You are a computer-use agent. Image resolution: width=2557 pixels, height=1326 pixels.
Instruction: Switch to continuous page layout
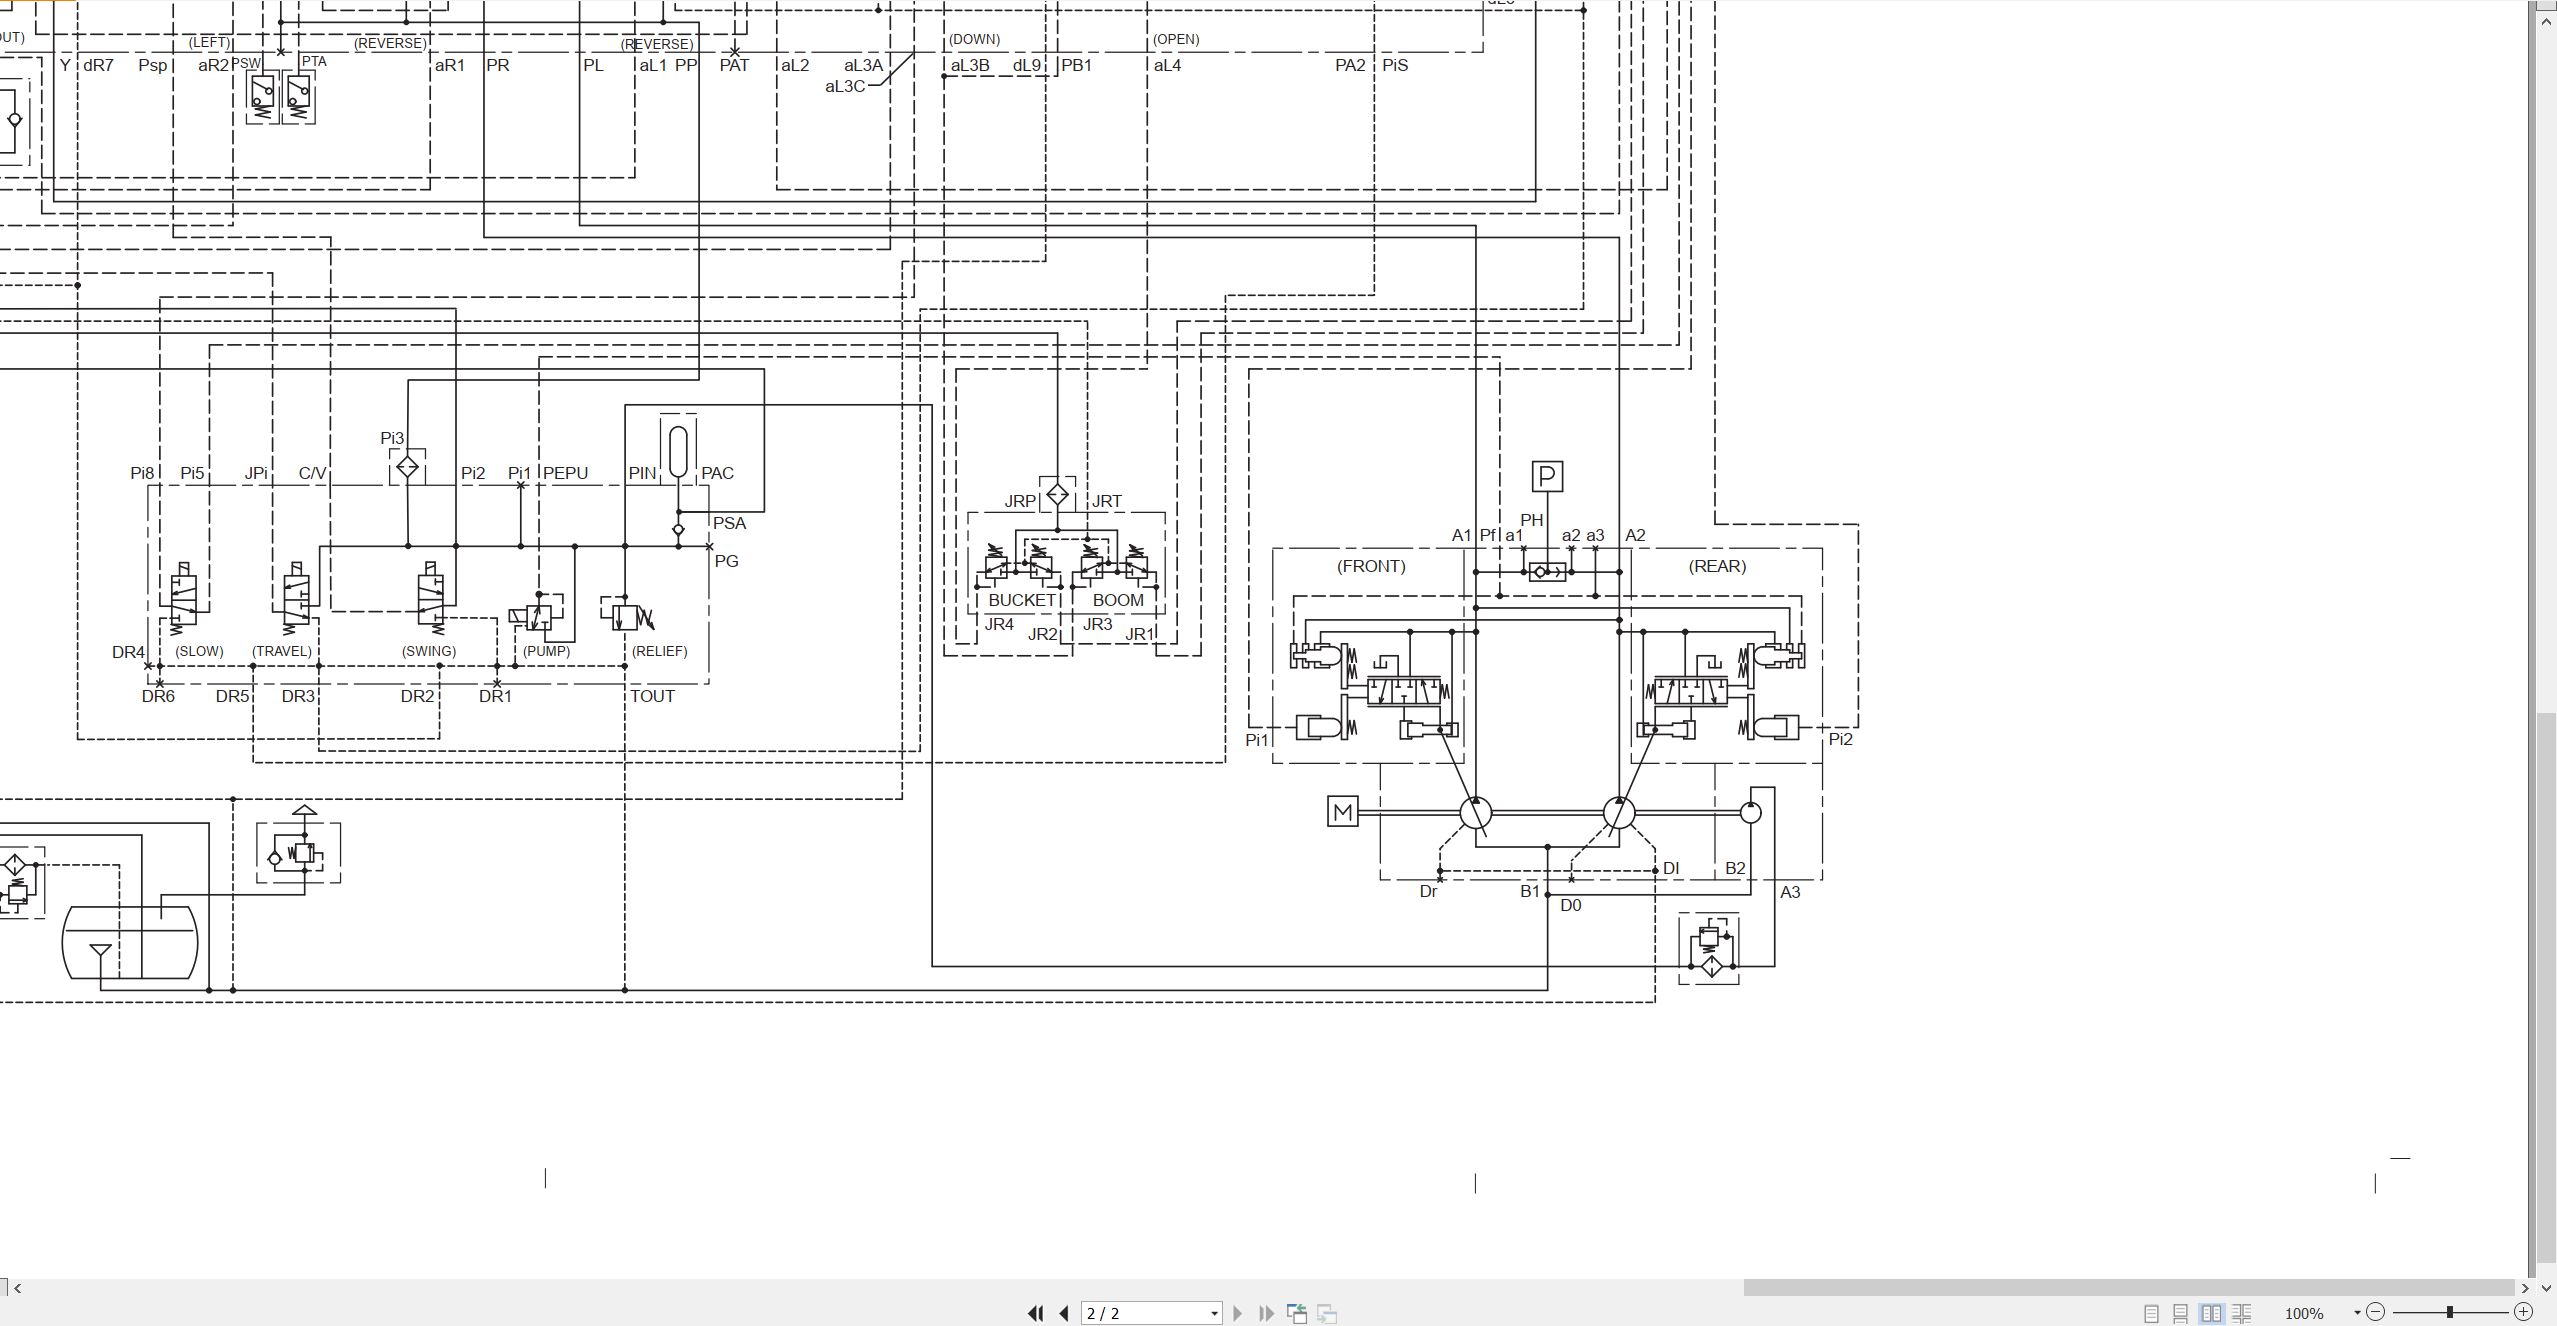click(x=2181, y=1313)
